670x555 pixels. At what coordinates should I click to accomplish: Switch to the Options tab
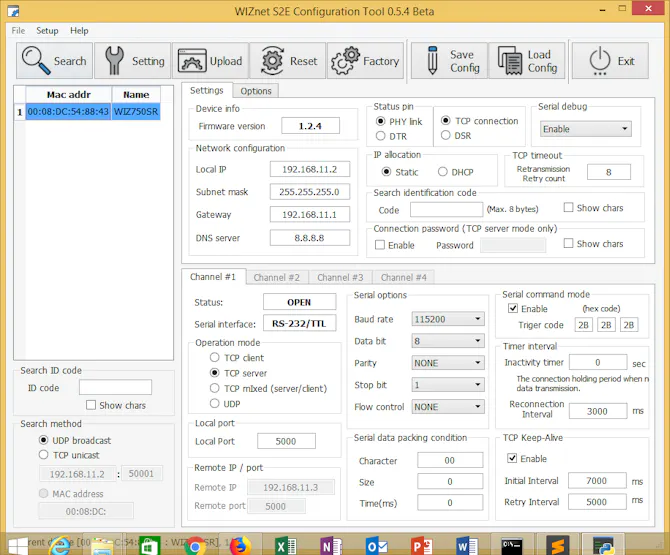[256, 91]
